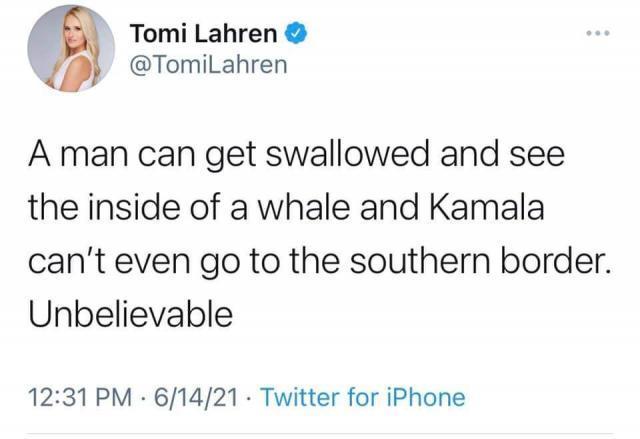Click the Tomi Lahren display name
Screen dimensions: 640x439
tap(204, 34)
